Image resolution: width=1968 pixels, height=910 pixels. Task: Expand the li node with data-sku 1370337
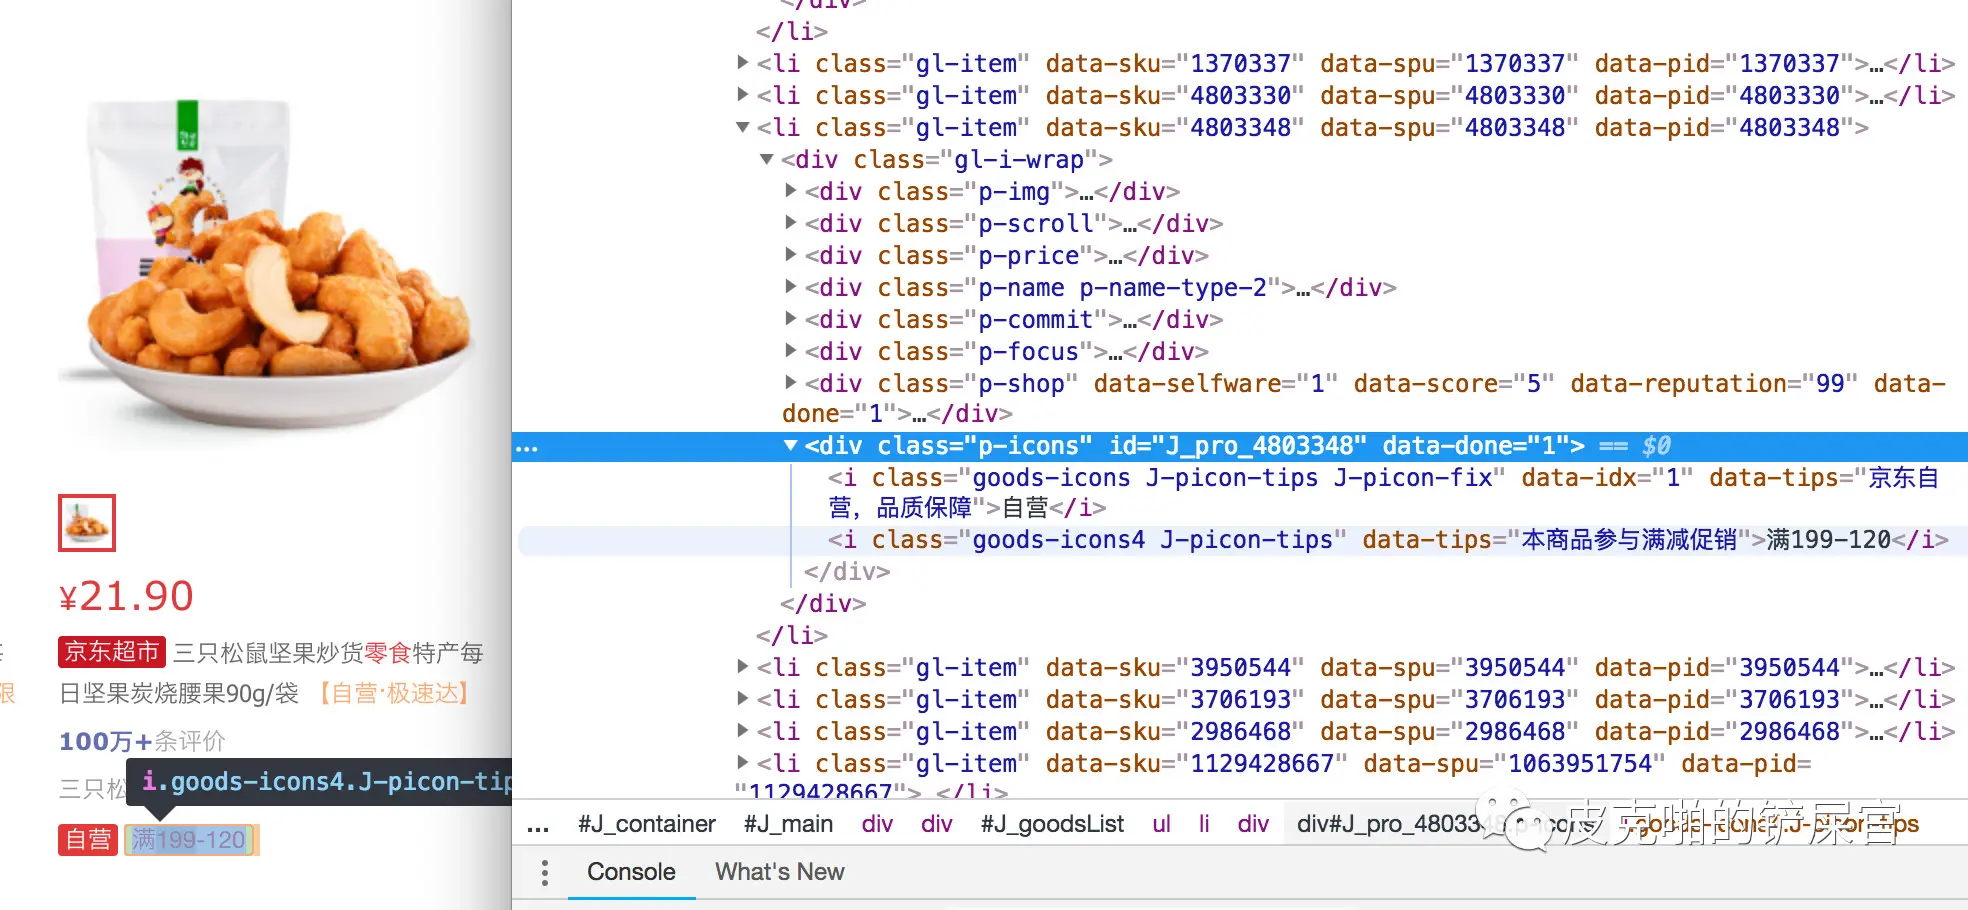click(743, 63)
